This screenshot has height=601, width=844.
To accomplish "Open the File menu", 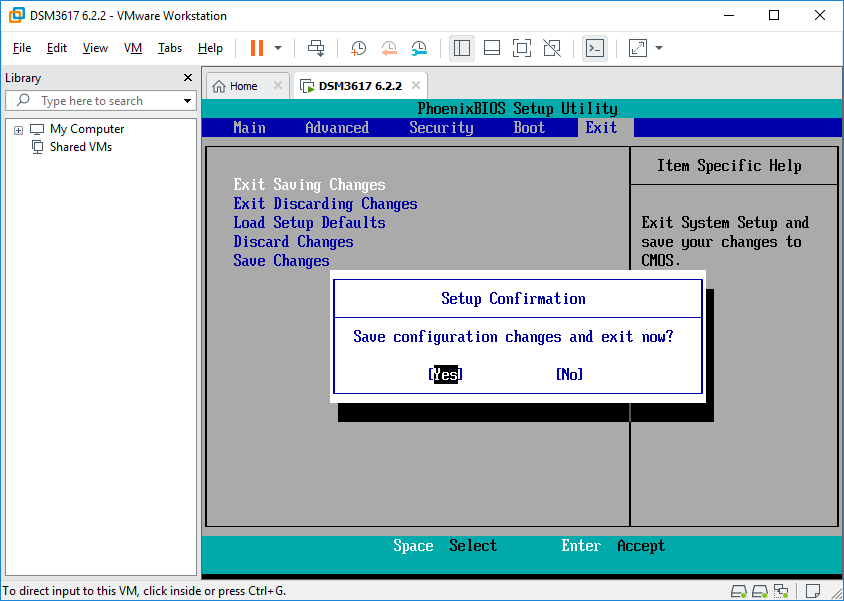I will (22, 48).
